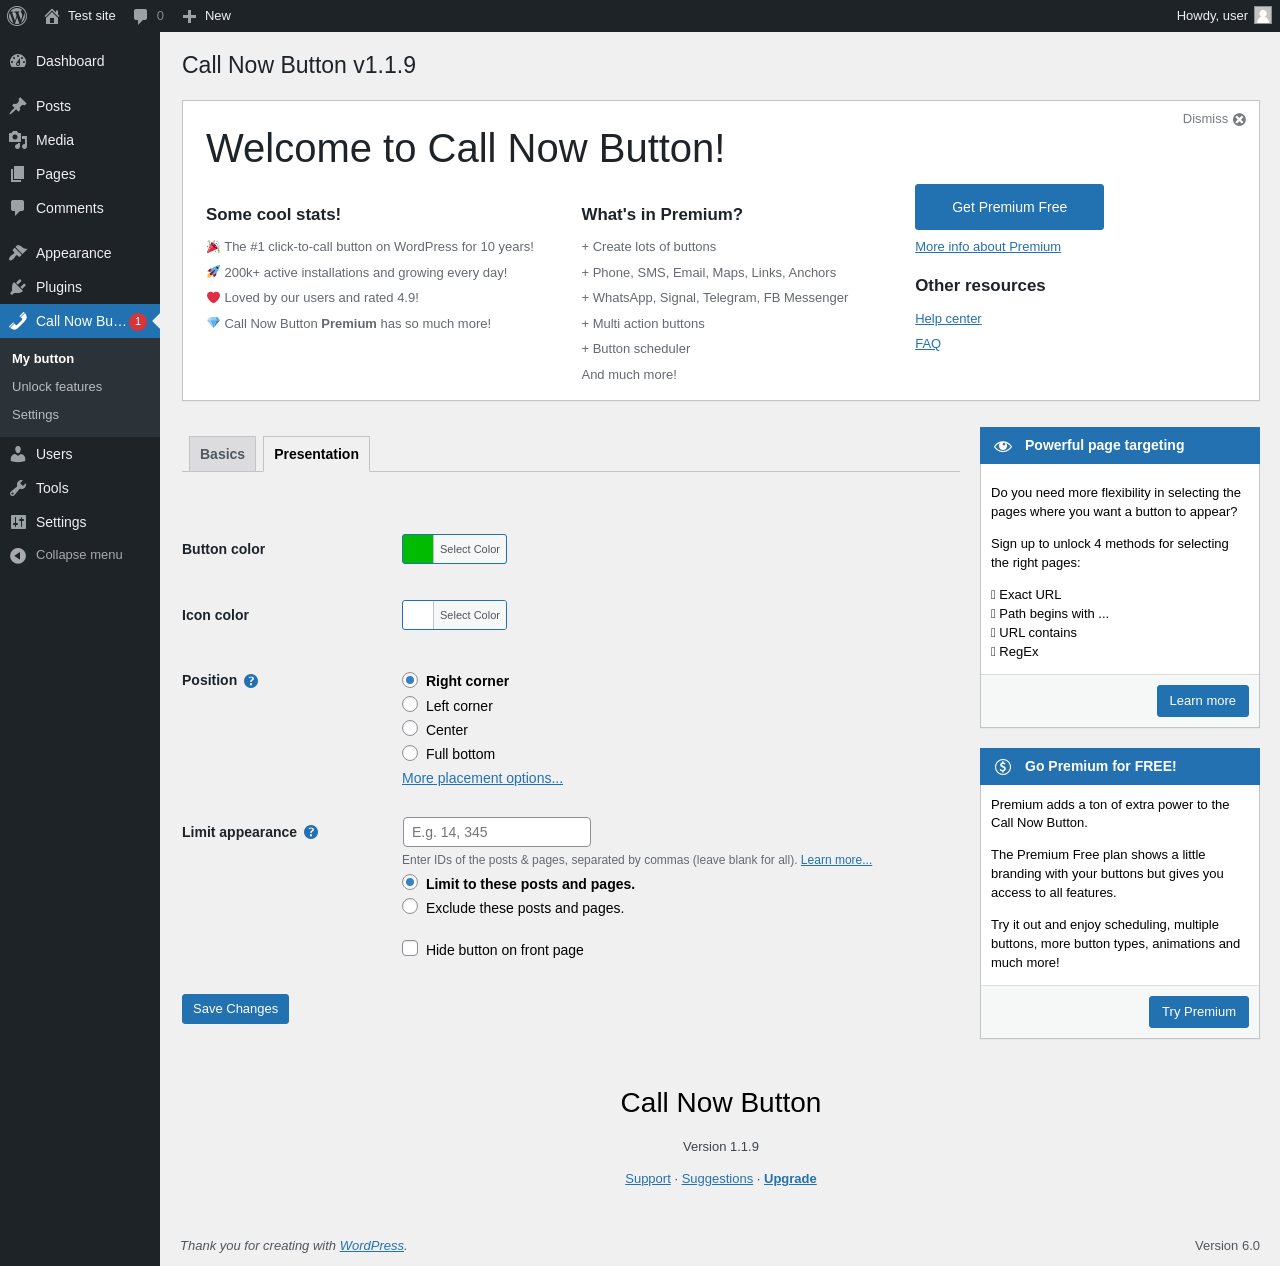This screenshot has height=1266, width=1280.
Task: Click the Pages icon in sidebar
Action: [x=18, y=174]
